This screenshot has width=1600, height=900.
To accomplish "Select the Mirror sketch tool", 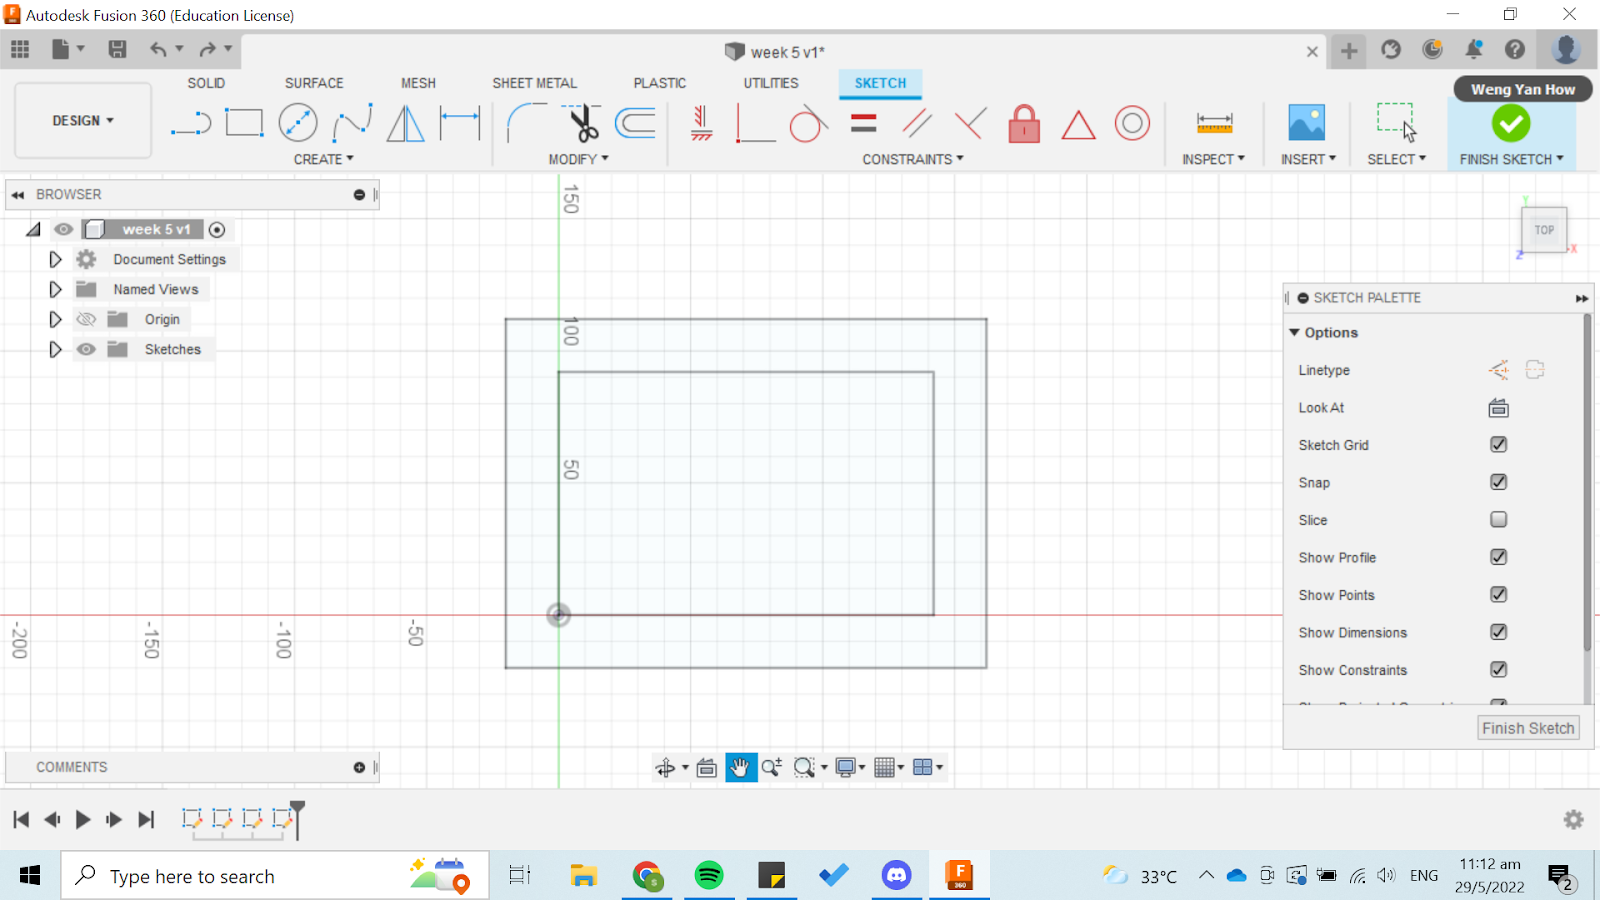I will tap(405, 123).
